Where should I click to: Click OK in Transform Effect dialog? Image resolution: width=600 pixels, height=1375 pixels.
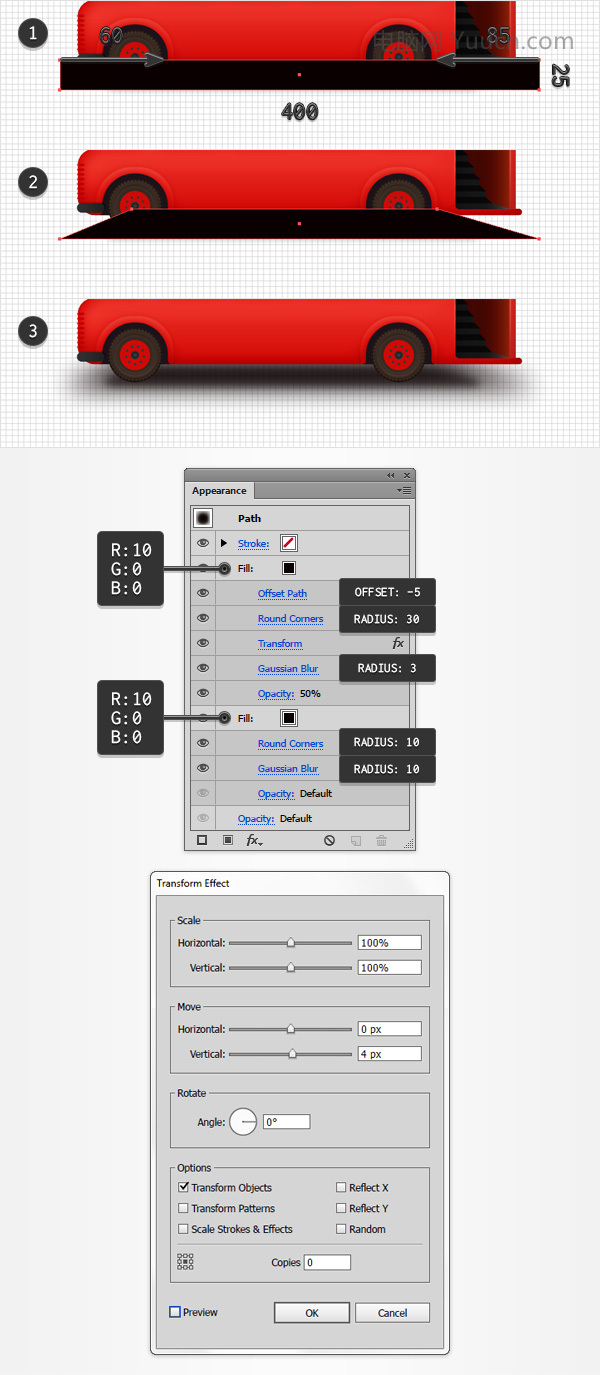point(312,1313)
